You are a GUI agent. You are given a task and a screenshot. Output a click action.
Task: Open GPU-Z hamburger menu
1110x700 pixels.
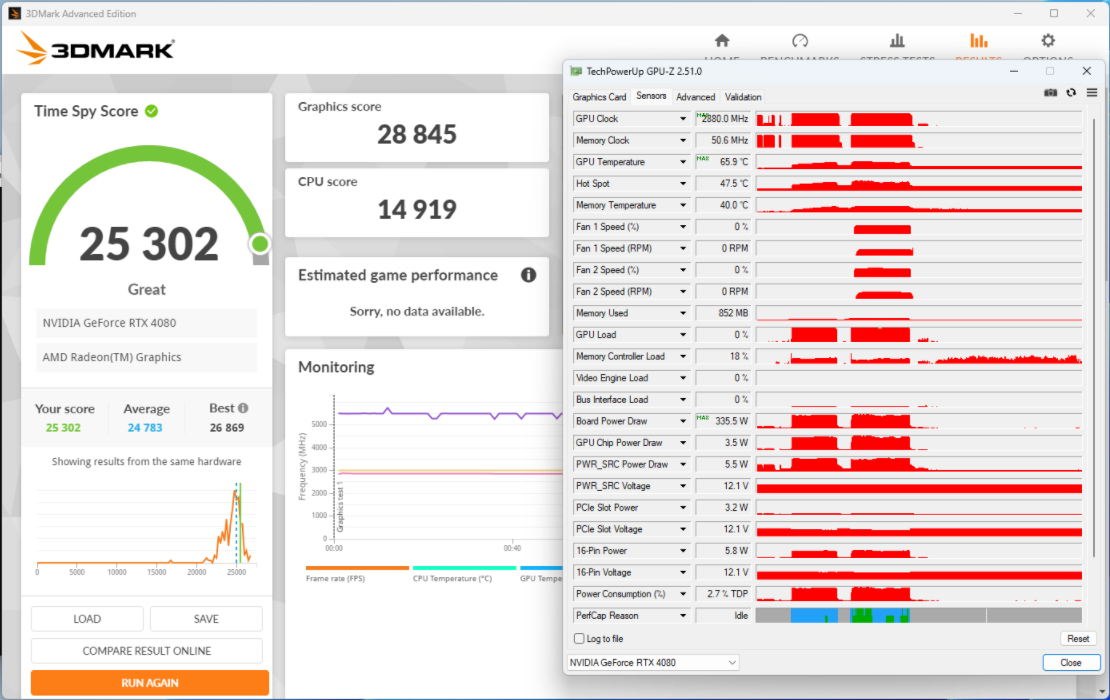pos(1091,92)
